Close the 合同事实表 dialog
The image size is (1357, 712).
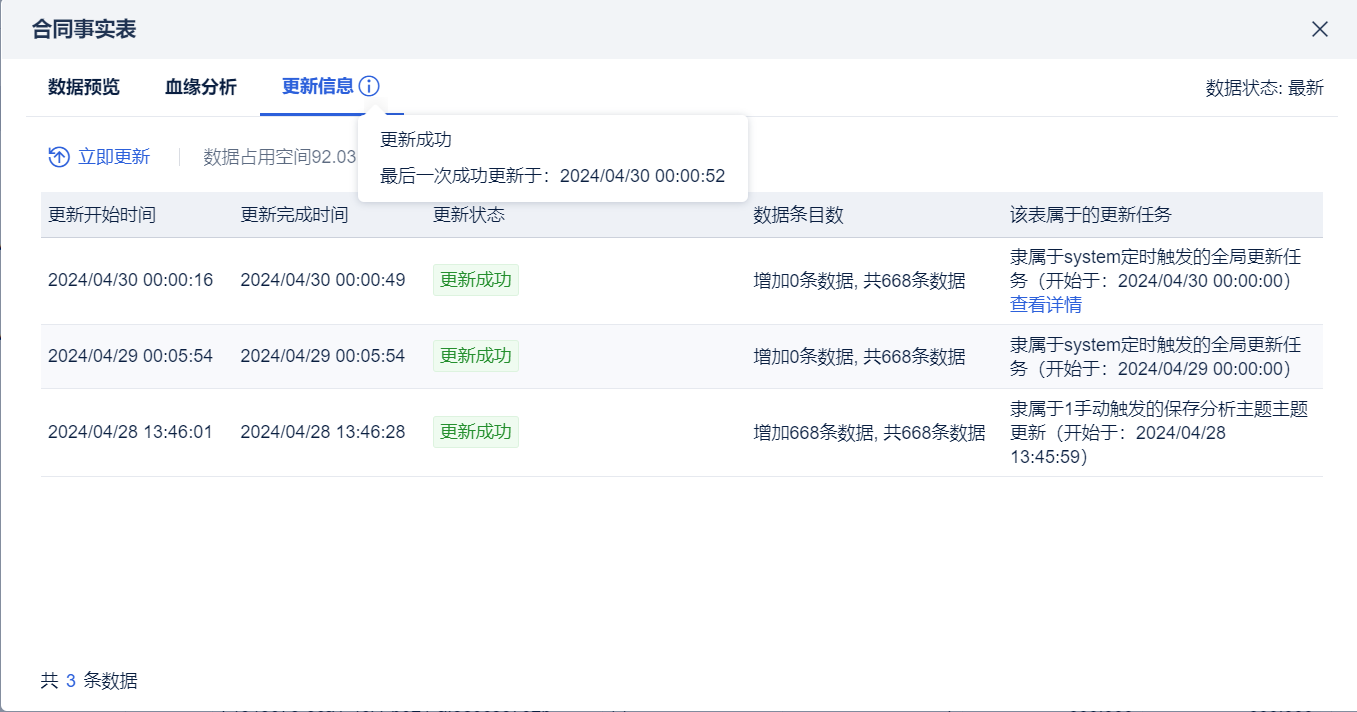click(x=1320, y=29)
